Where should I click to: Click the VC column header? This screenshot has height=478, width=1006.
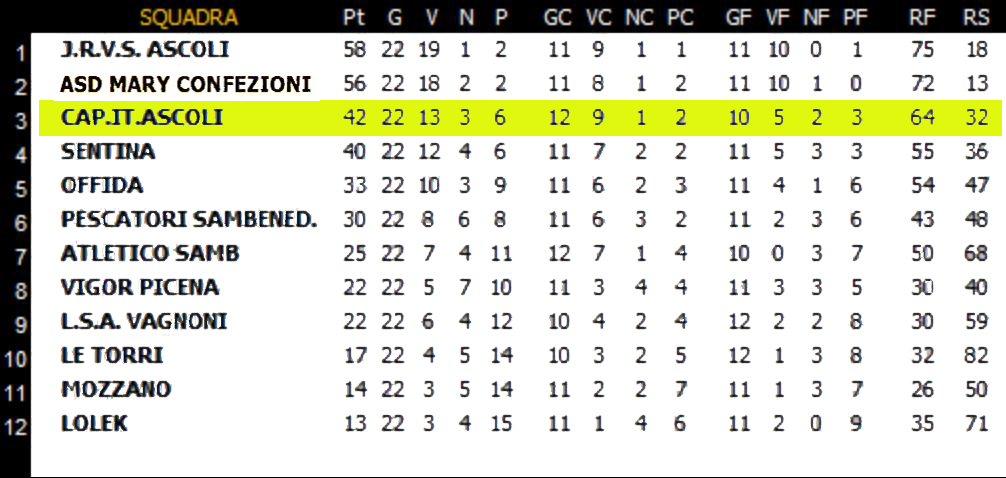tap(598, 18)
